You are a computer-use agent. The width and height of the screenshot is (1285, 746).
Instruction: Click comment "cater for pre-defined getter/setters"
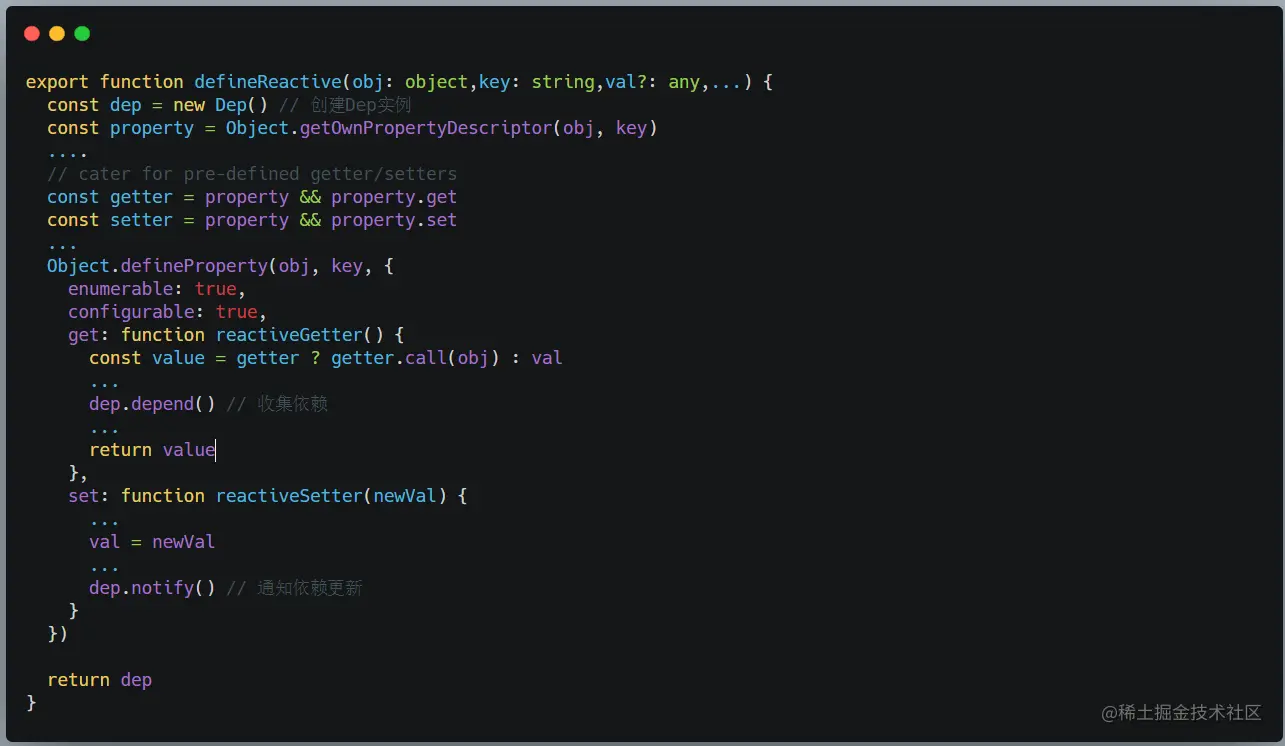252,174
